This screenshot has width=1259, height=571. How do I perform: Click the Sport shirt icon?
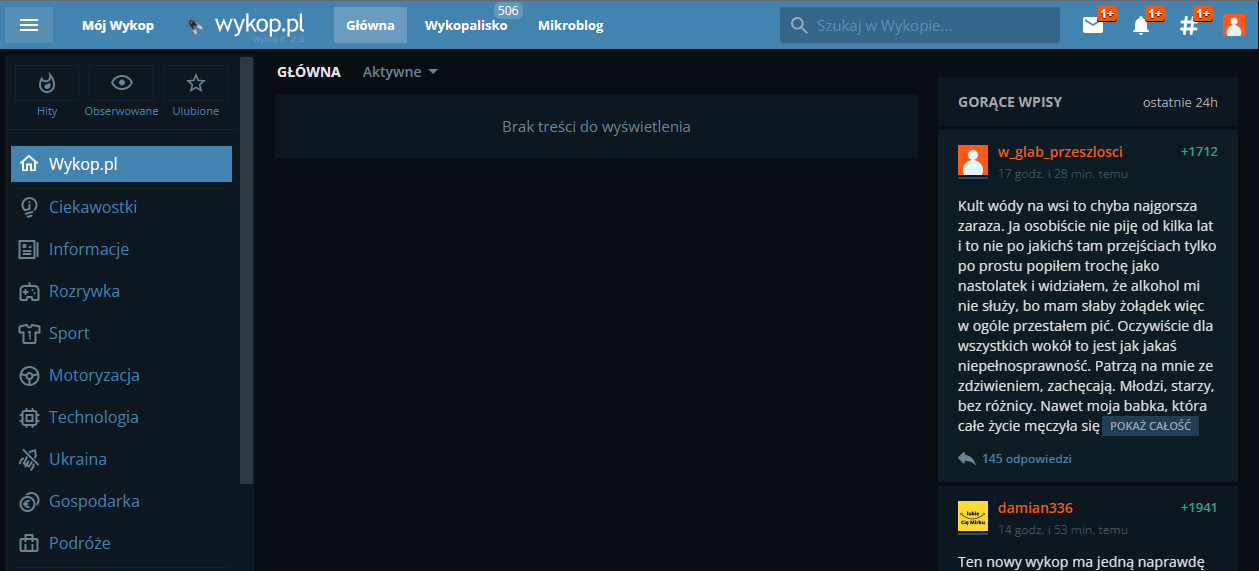(x=29, y=333)
